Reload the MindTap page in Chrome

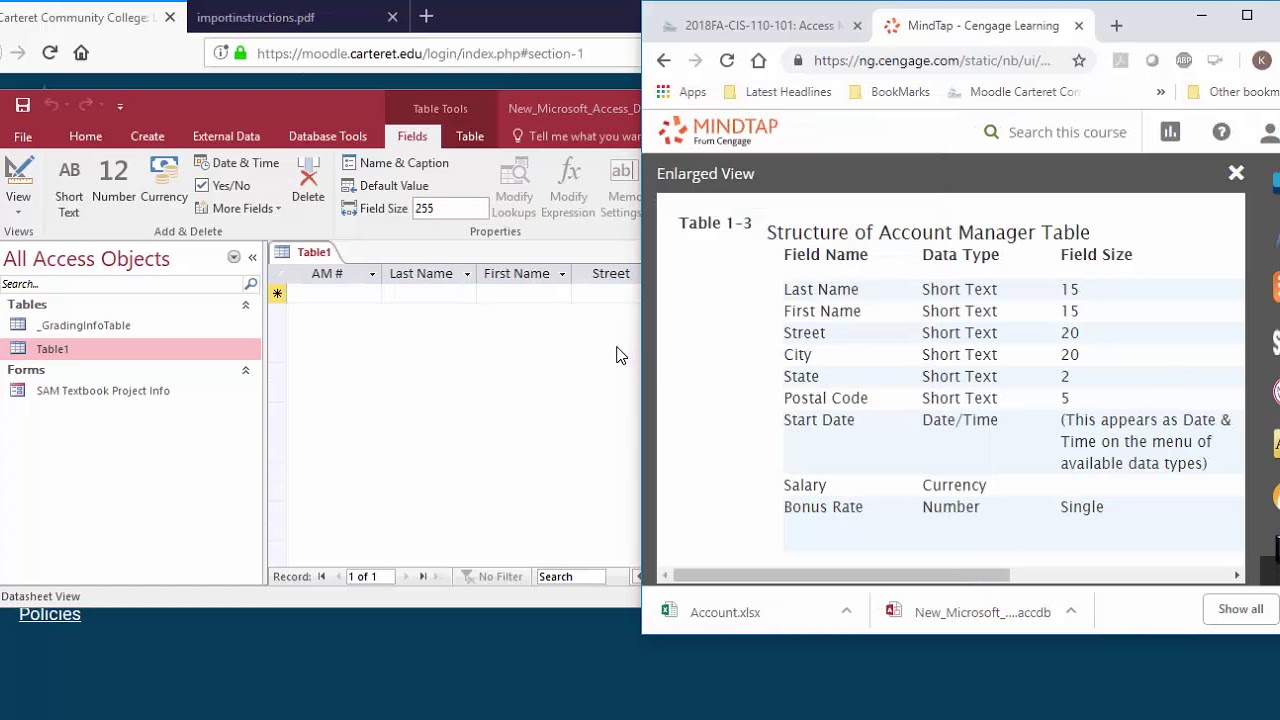pyautogui.click(x=727, y=61)
